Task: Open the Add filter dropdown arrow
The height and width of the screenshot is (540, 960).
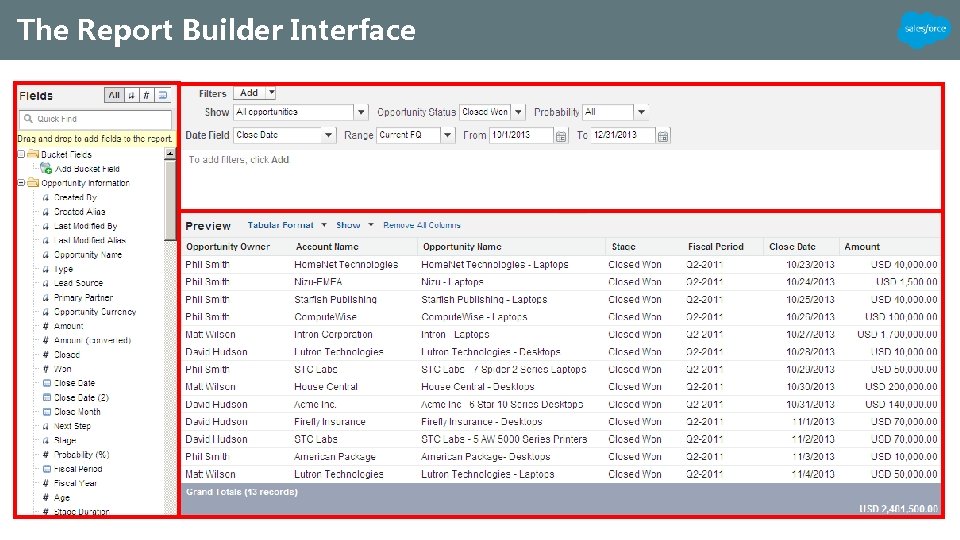Action: 271,93
